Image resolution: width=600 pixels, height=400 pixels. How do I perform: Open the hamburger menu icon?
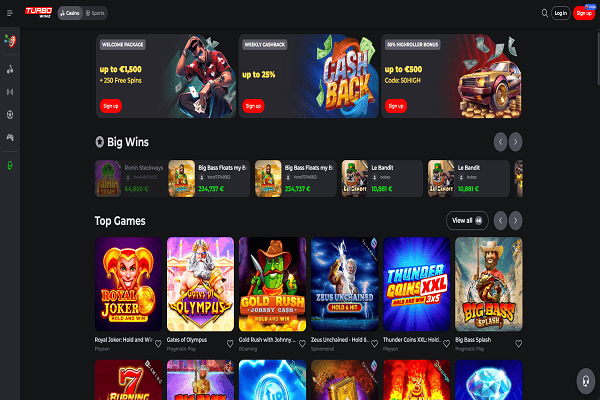[x=10, y=13]
